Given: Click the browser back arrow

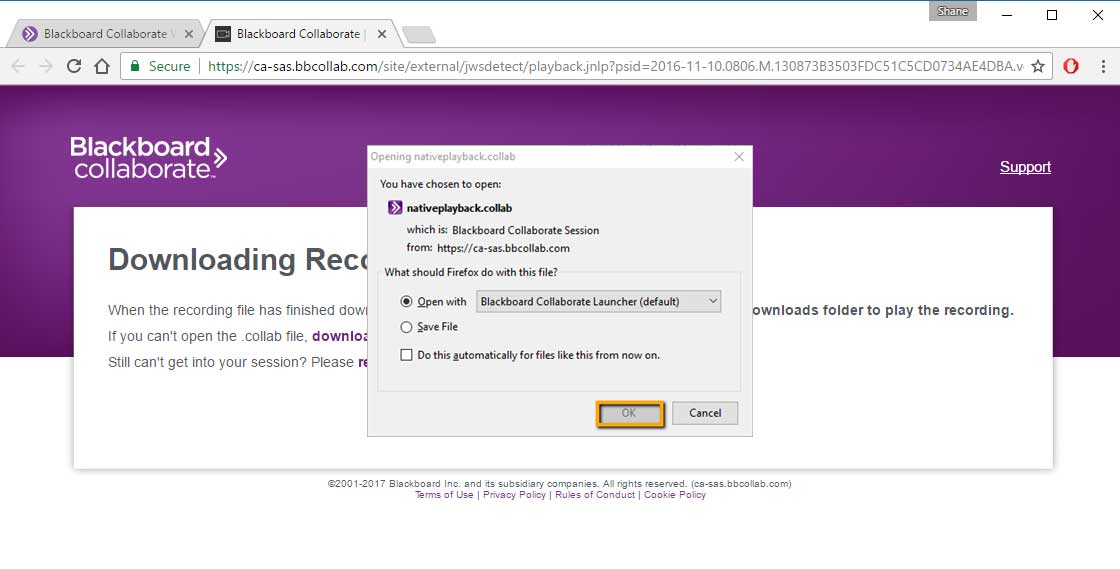Looking at the screenshot, I should point(18,66).
